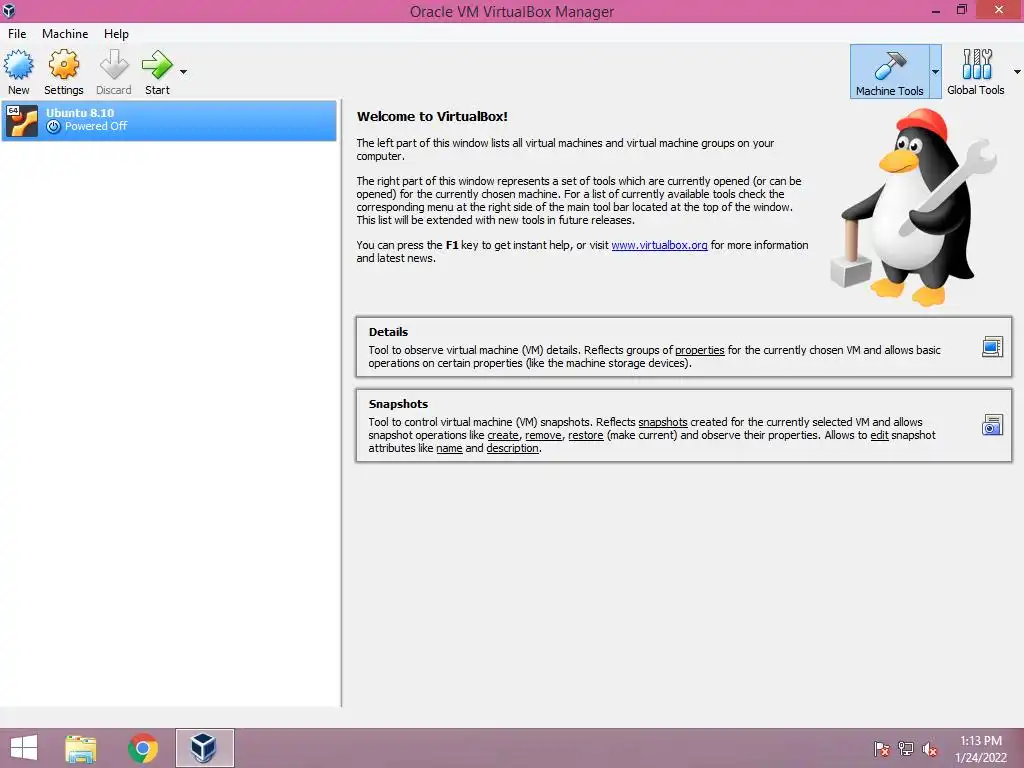Open the Help menu
The width and height of the screenshot is (1024, 768).
116,34
